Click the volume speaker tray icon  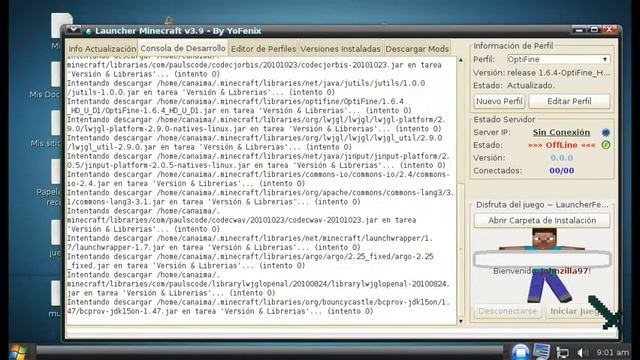click(582, 352)
